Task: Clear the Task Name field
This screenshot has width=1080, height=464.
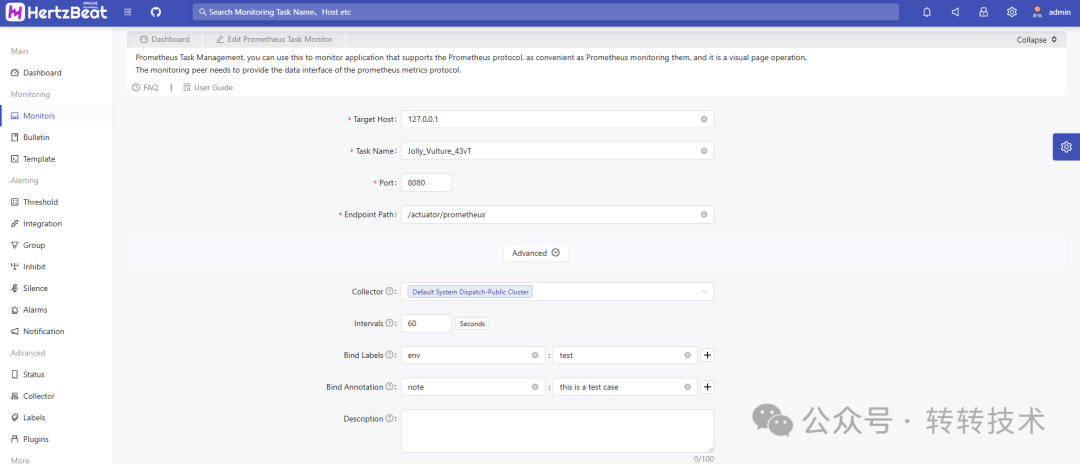Action: pyautogui.click(x=704, y=151)
